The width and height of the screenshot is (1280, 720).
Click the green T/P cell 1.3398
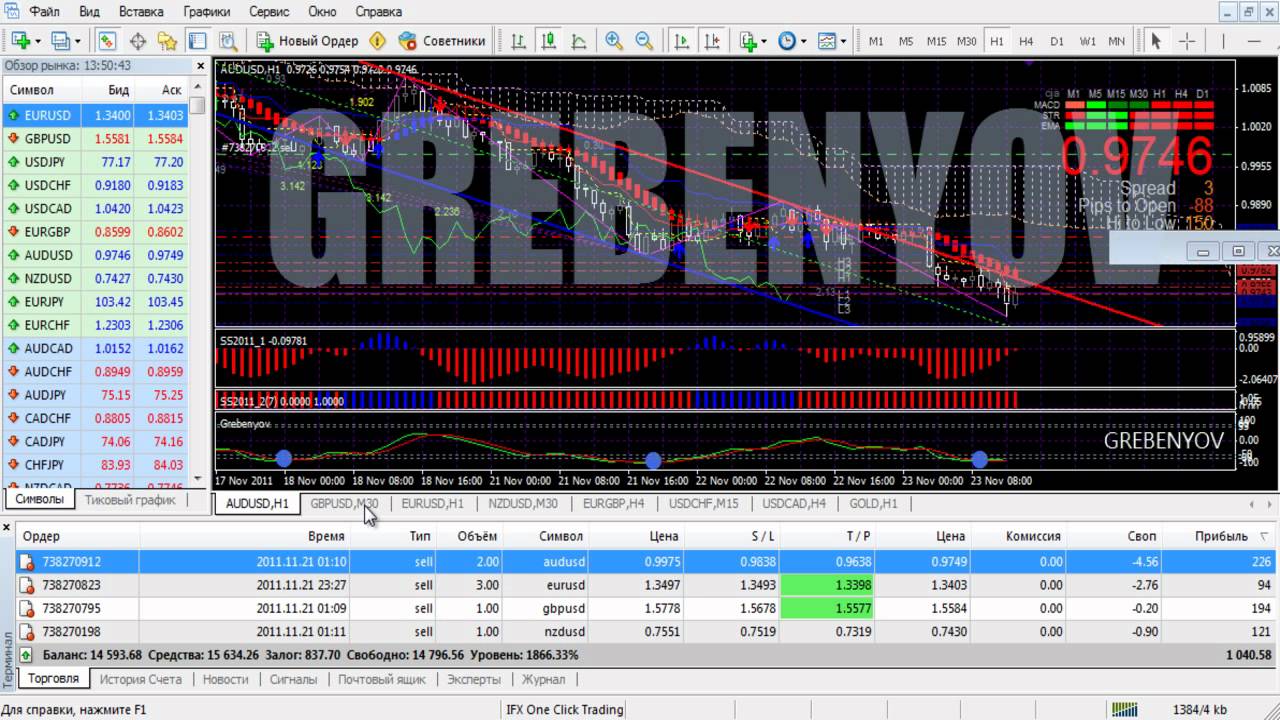(825, 585)
